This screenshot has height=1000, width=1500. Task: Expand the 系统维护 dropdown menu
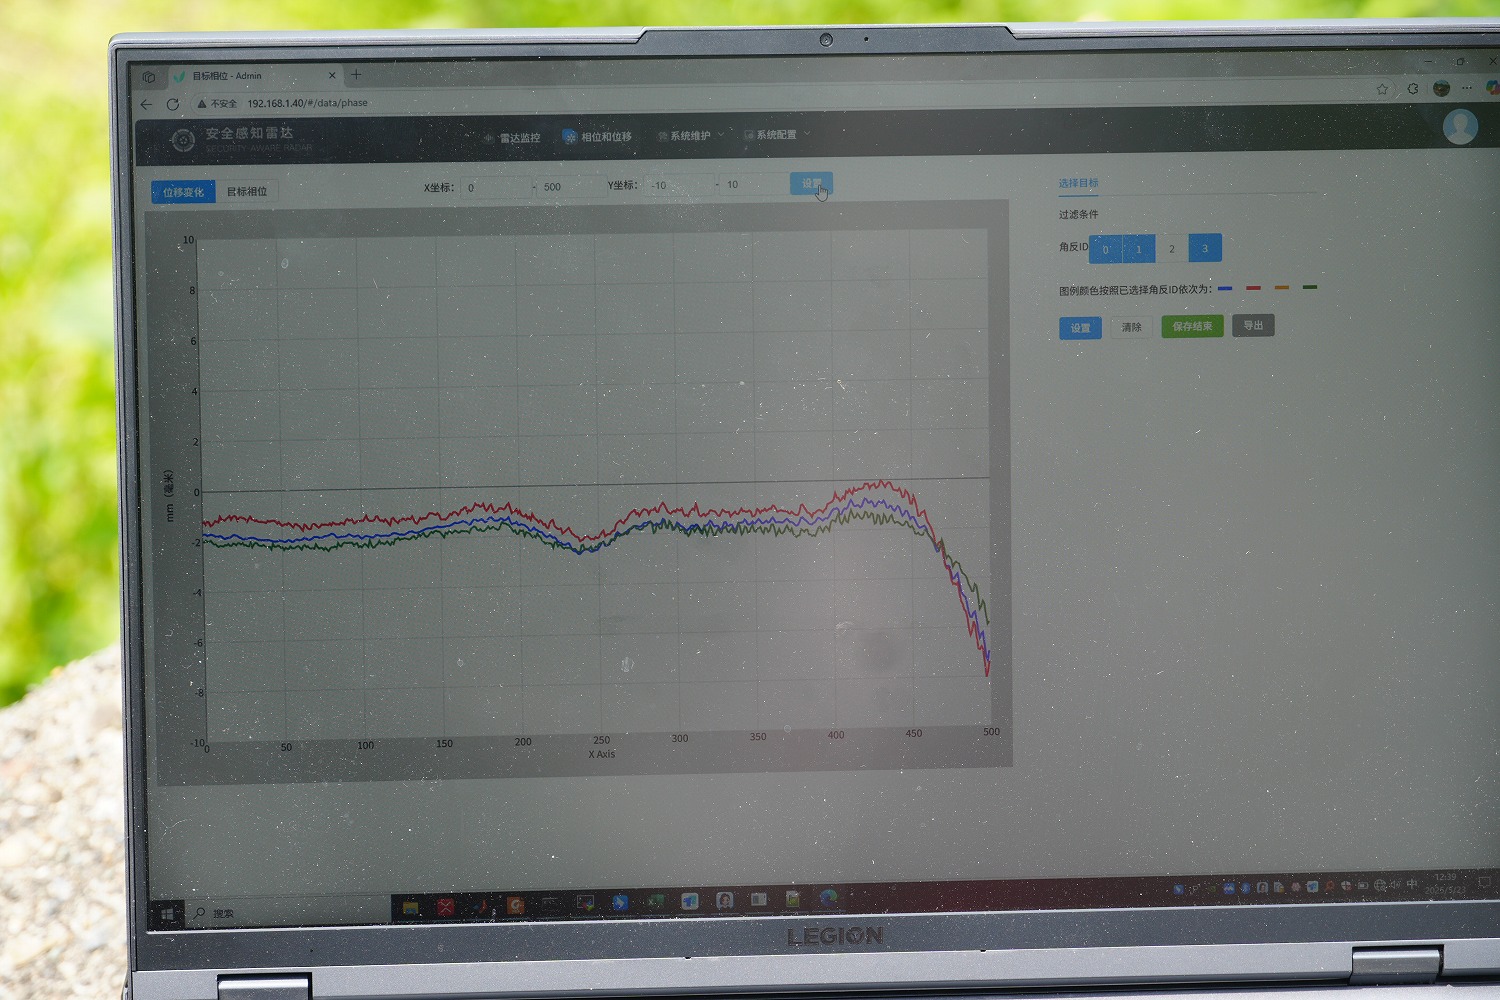coord(690,136)
